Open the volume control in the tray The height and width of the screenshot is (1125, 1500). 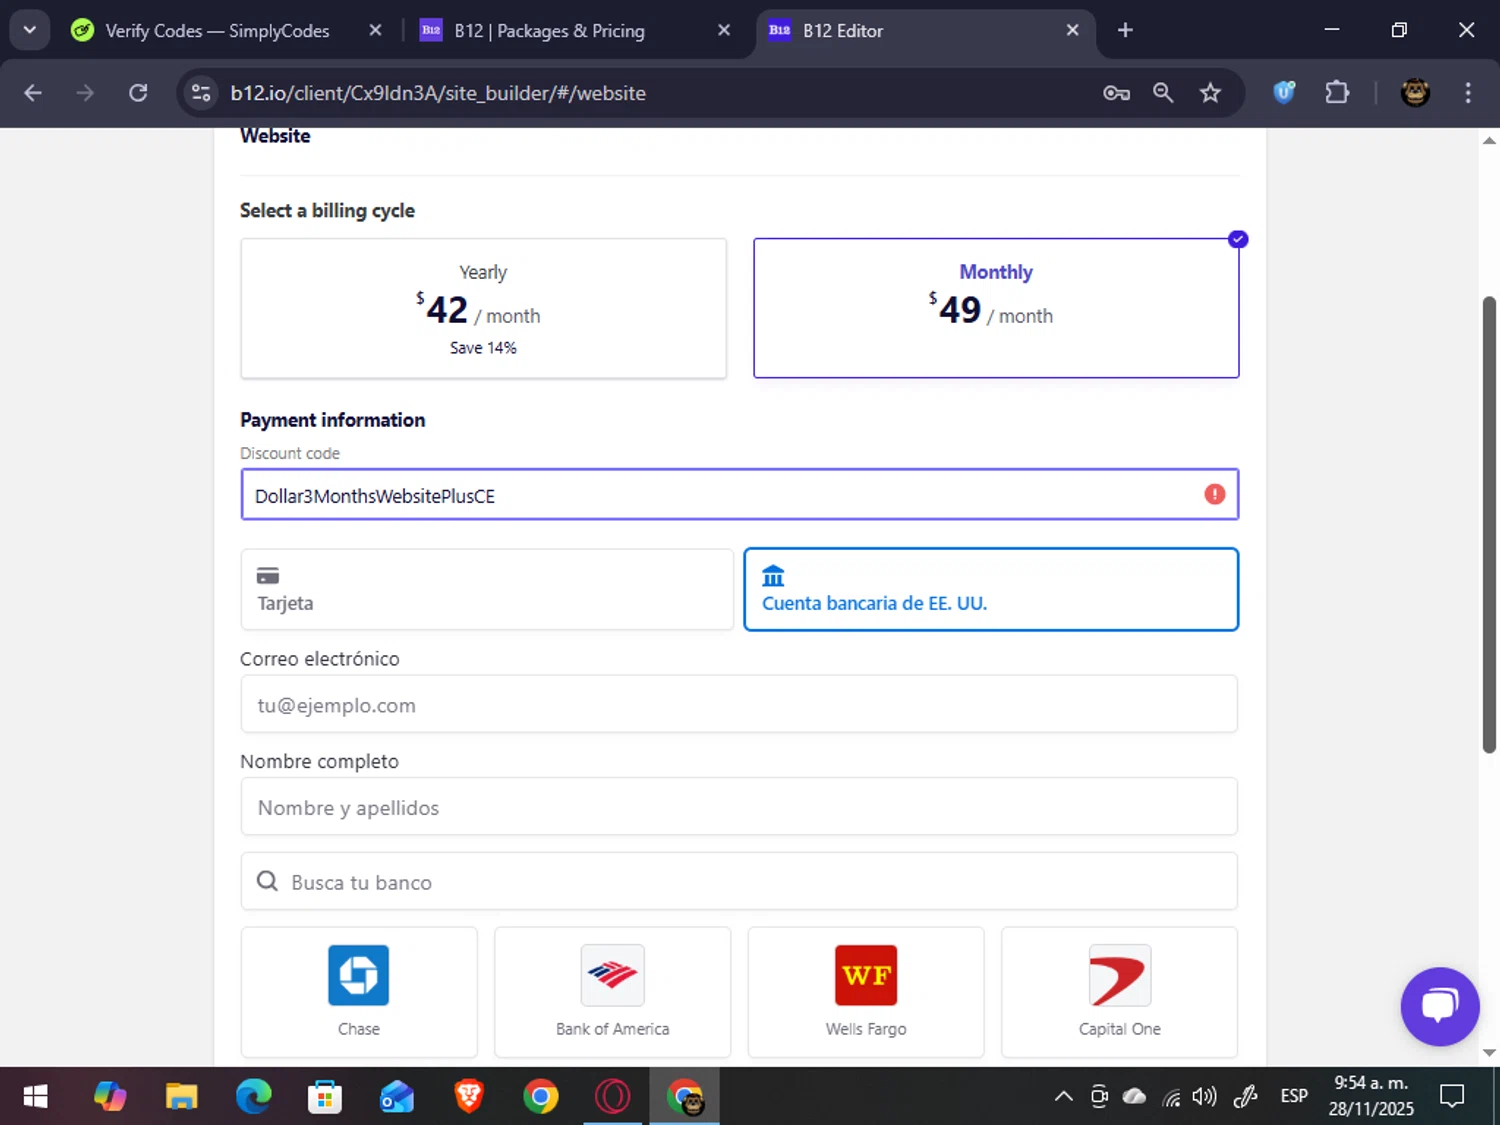point(1205,1097)
